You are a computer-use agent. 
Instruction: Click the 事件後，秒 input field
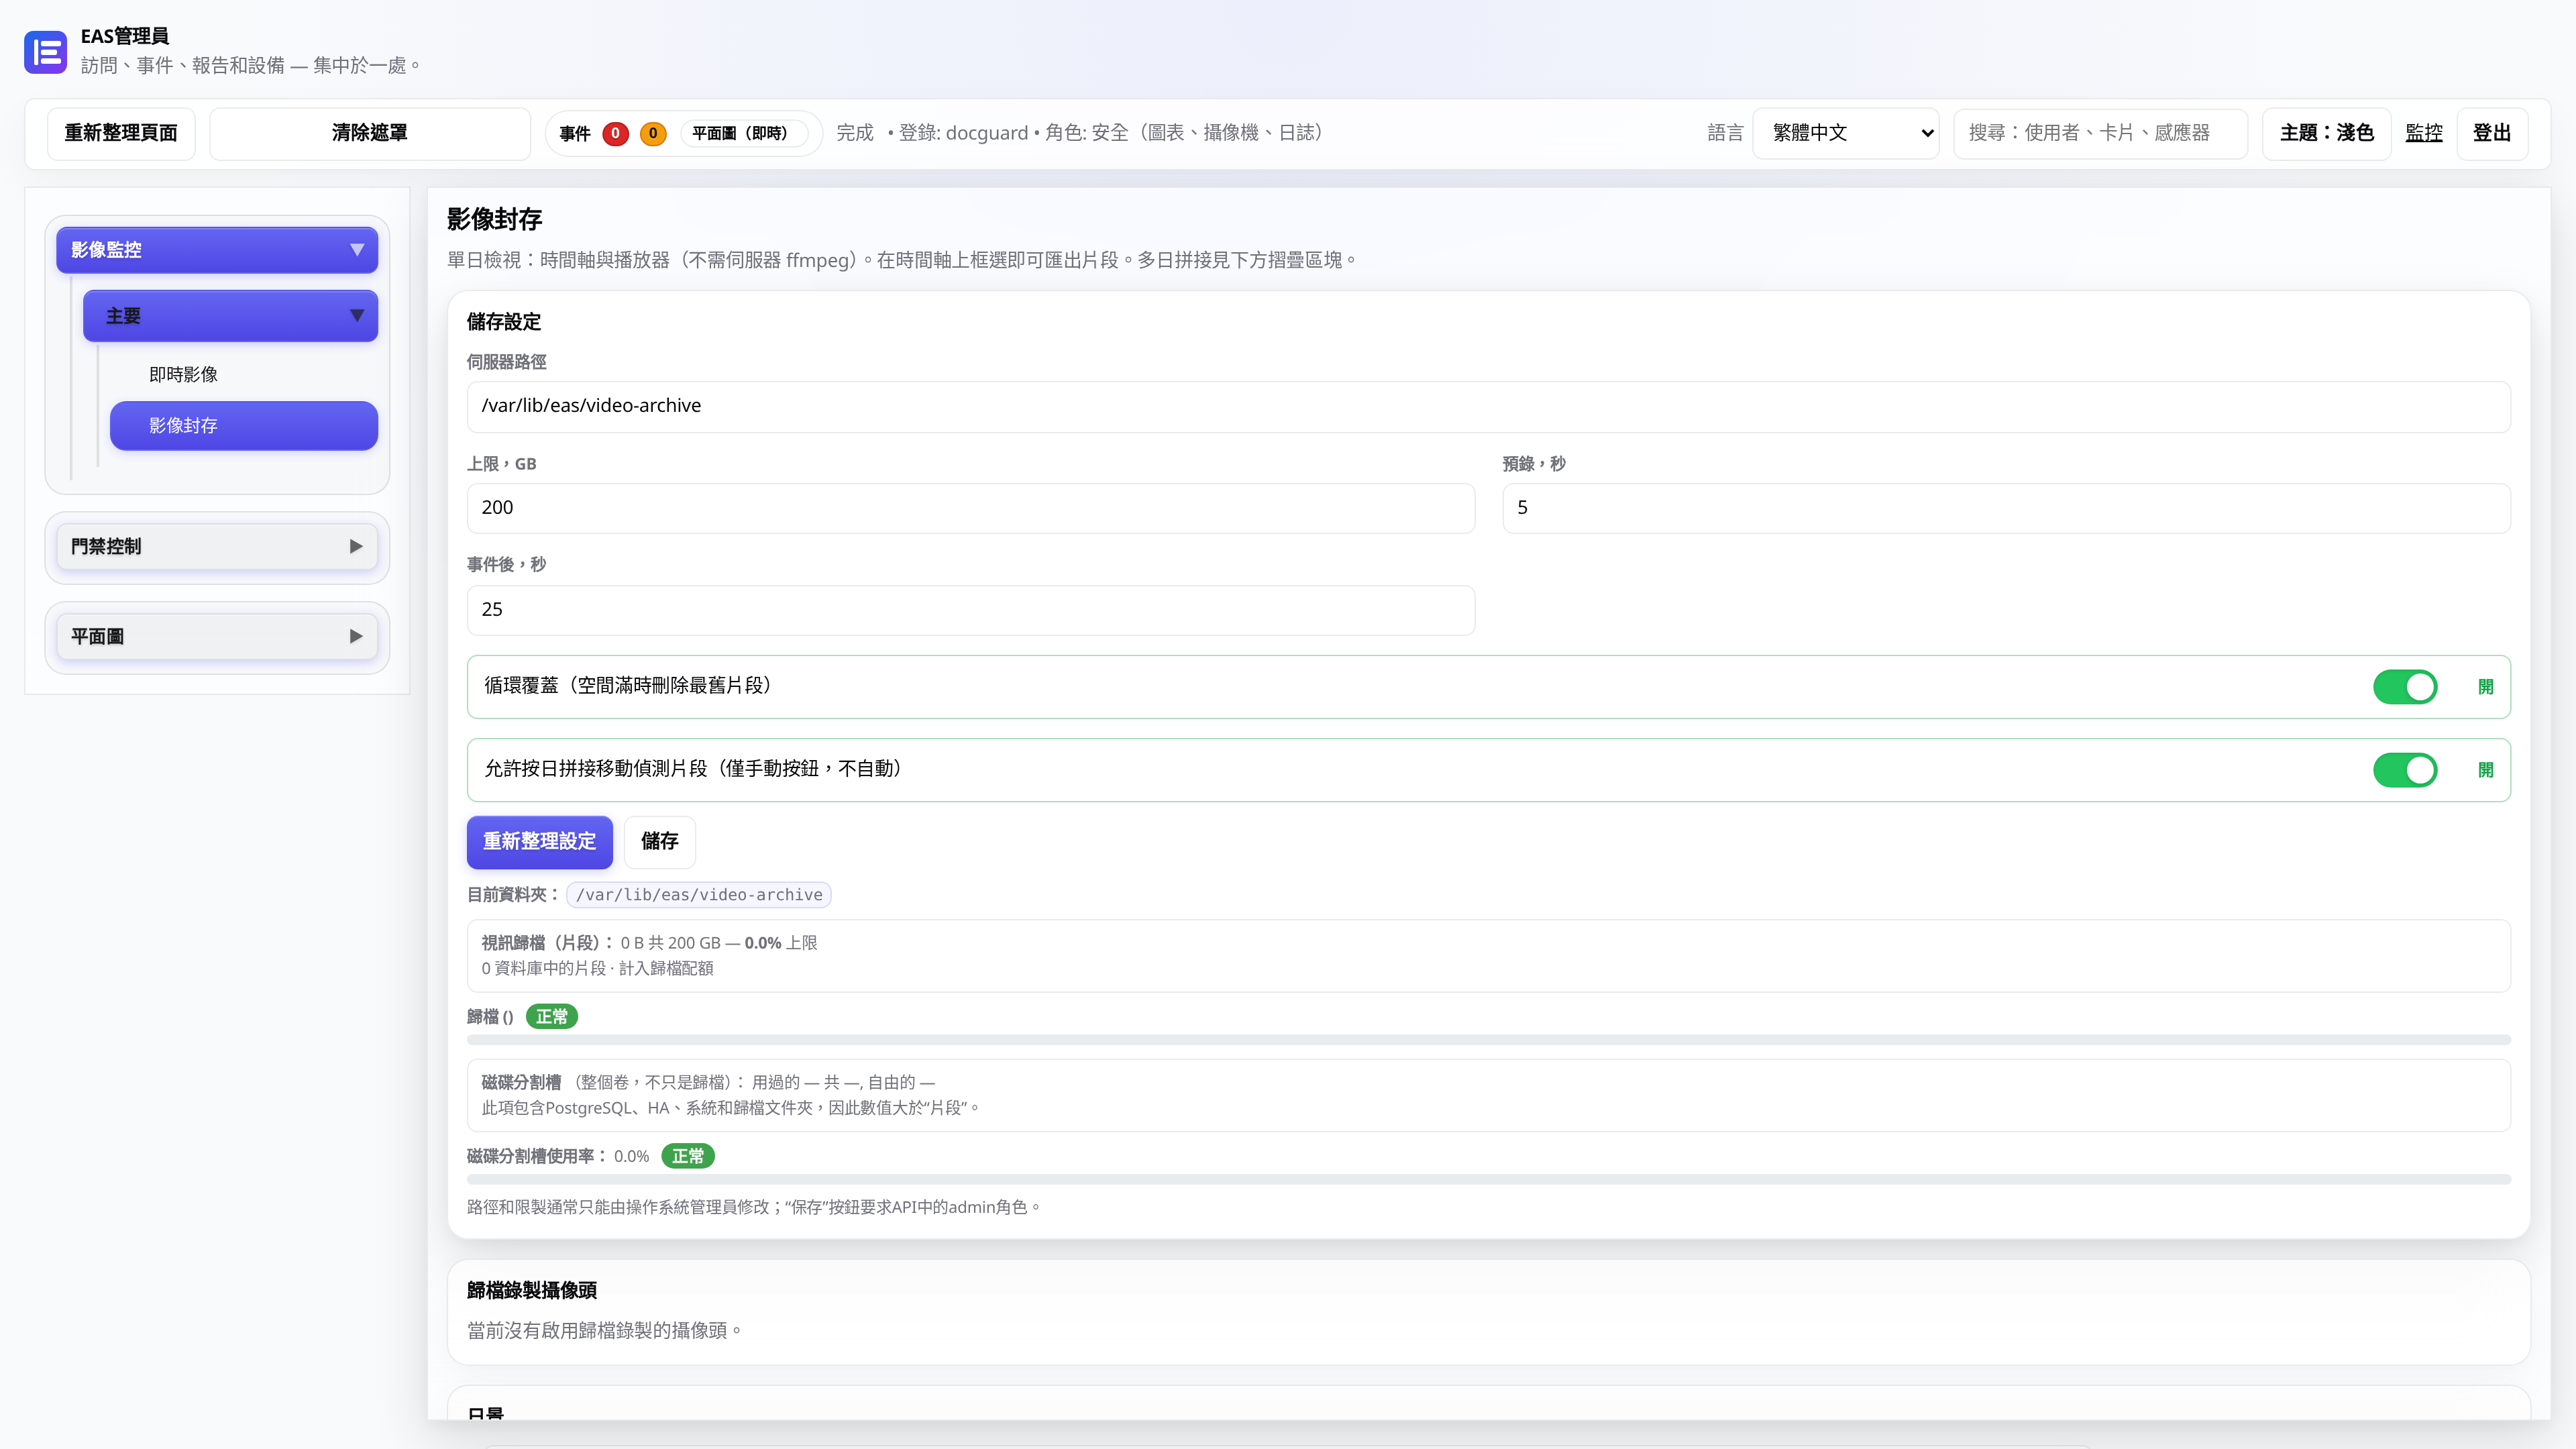(x=970, y=610)
